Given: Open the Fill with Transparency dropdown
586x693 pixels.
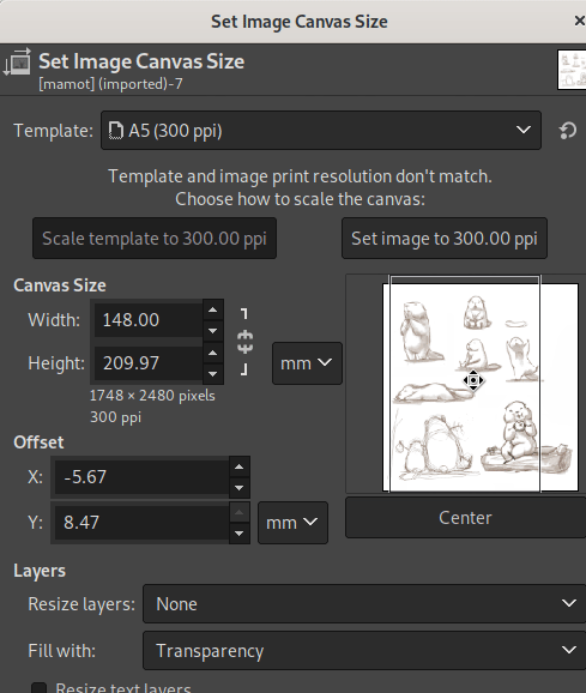Looking at the screenshot, I should [x=365, y=651].
